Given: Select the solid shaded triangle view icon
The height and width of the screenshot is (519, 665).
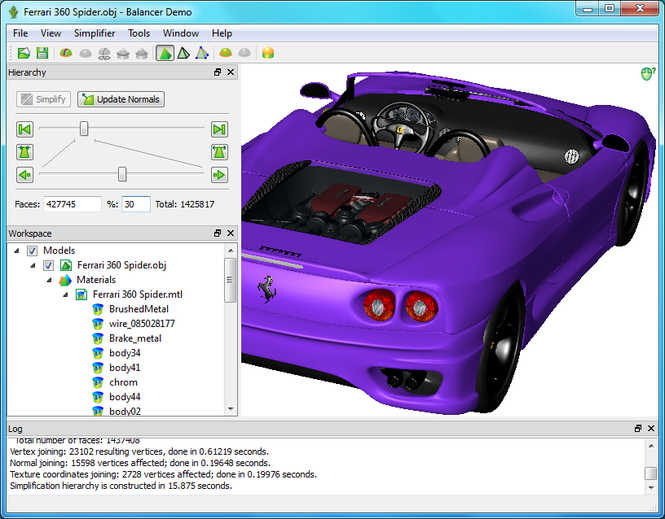Looking at the screenshot, I should click(165, 53).
